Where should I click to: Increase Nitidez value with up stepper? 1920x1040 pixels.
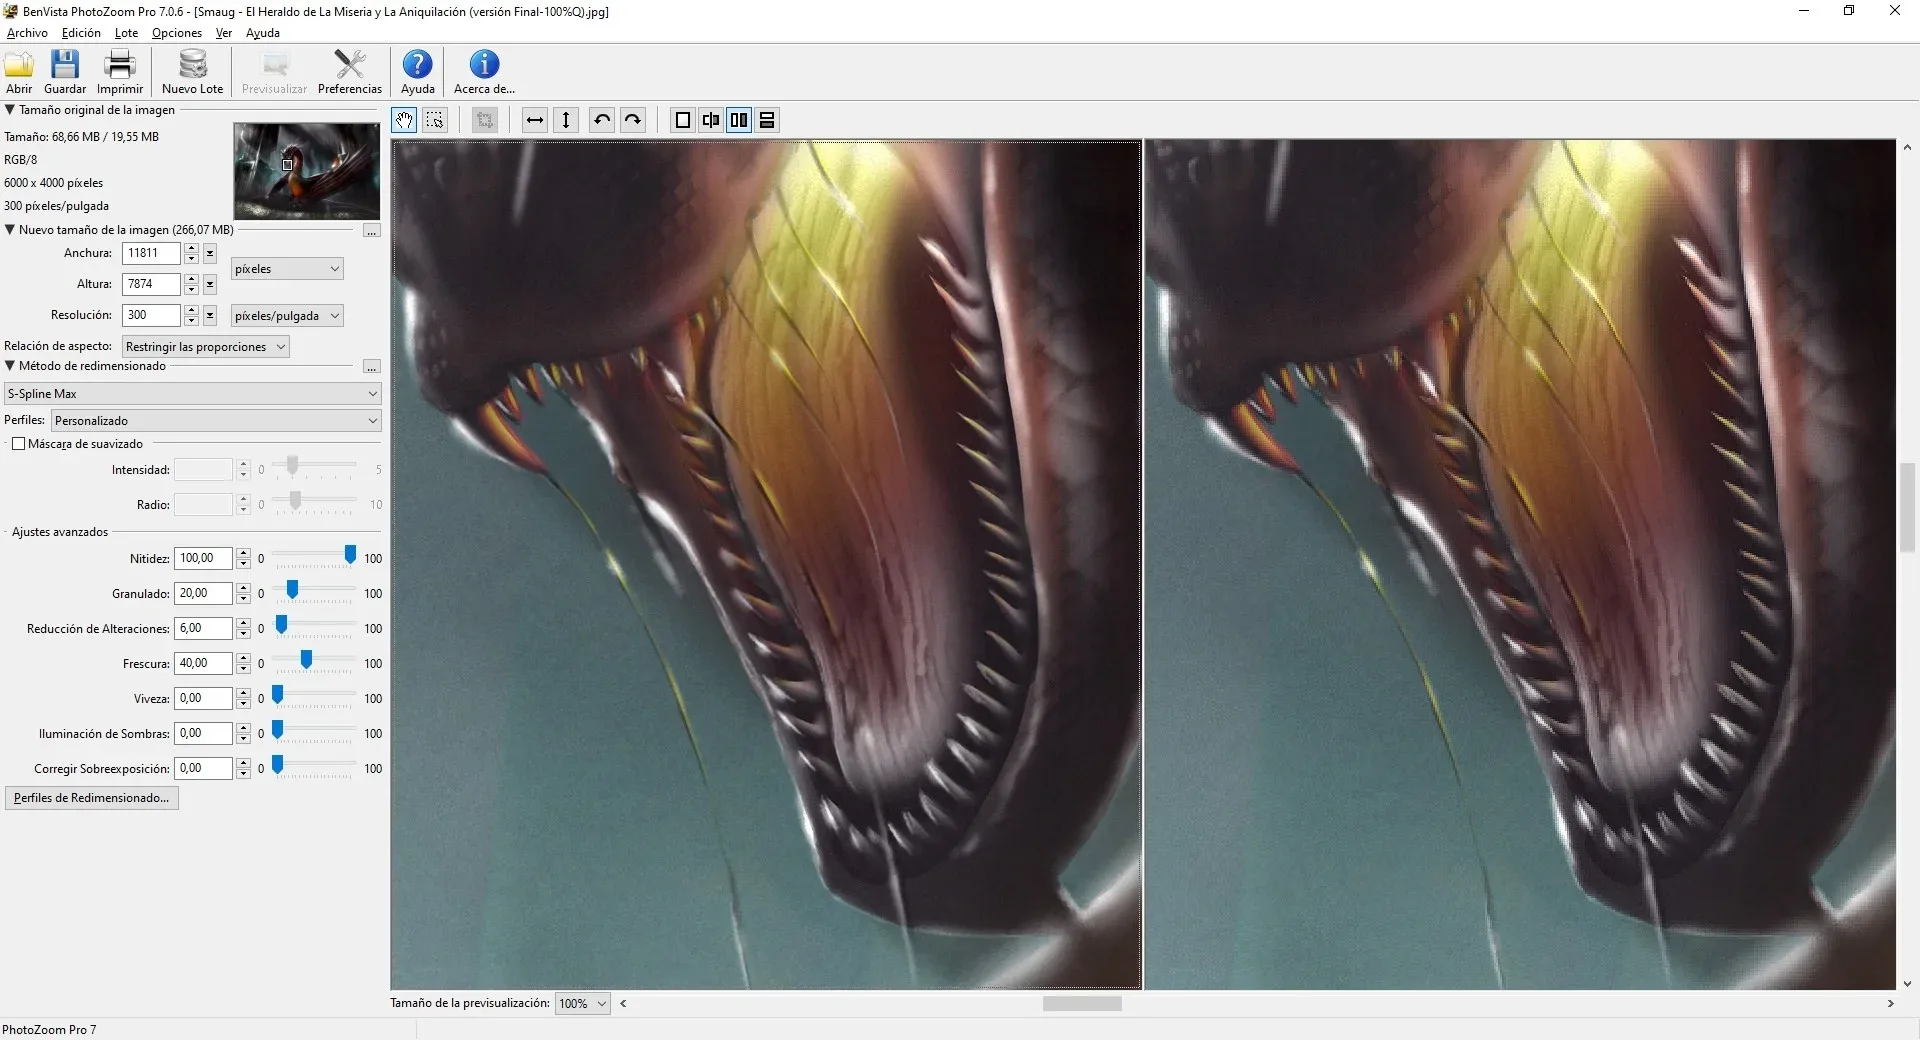point(243,553)
